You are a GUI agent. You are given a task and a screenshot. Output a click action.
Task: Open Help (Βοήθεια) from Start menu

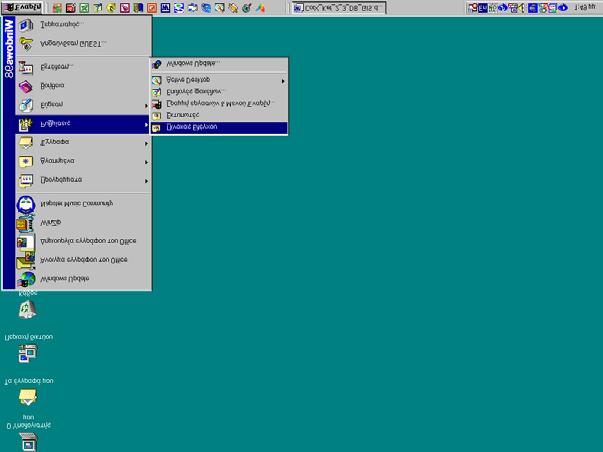pos(83,86)
